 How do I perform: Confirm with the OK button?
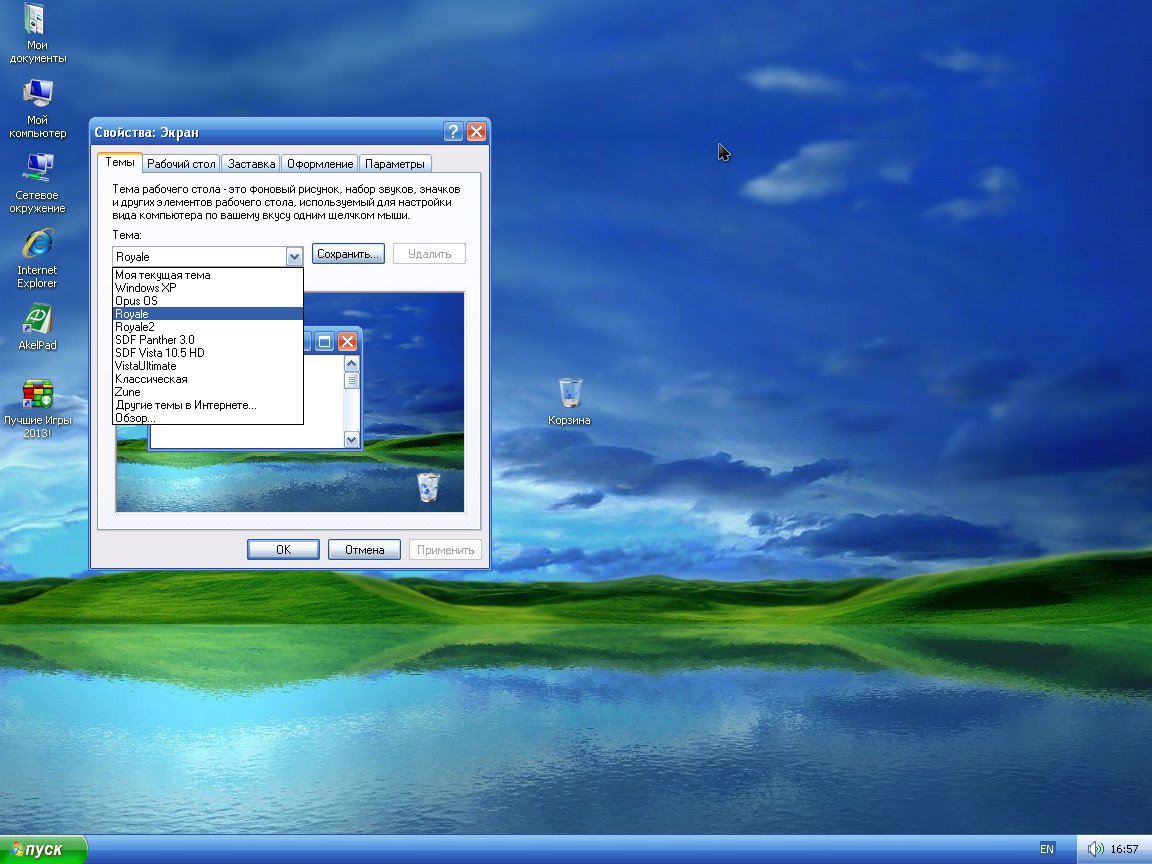pyautogui.click(x=283, y=548)
